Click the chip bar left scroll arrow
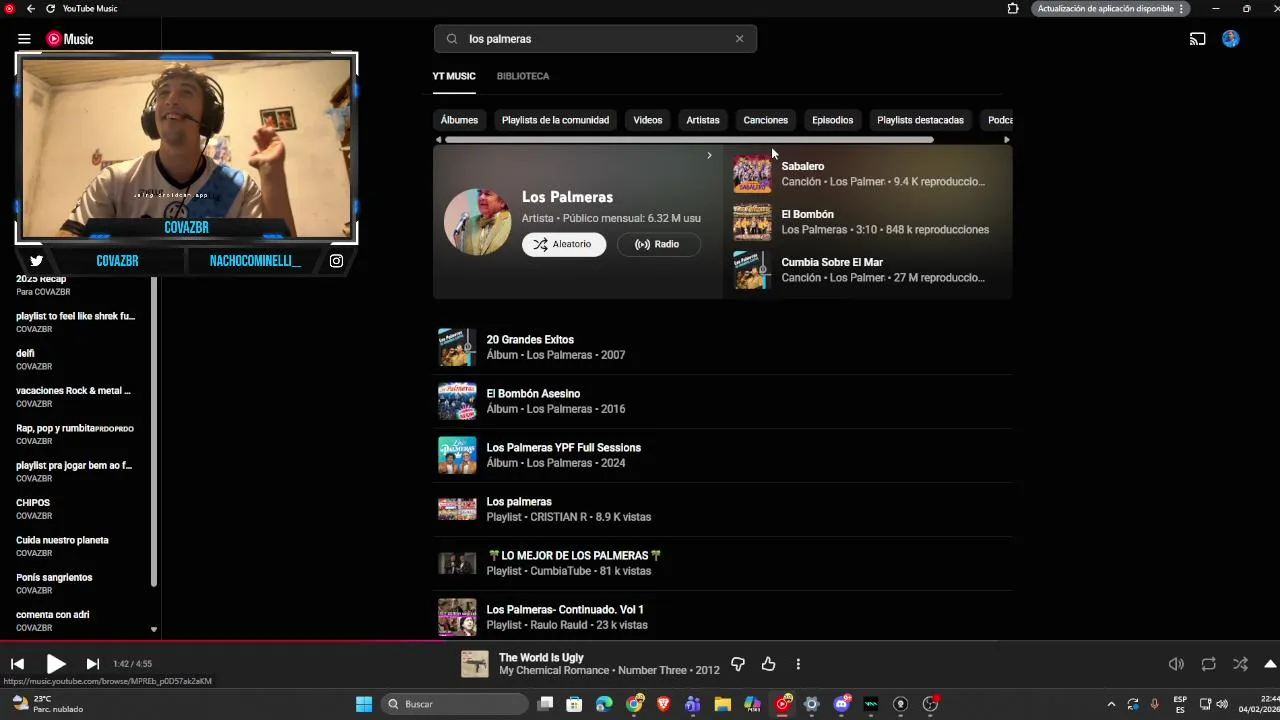Image resolution: width=1280 pixels, height=720 pixels. (x=438, y=140)
